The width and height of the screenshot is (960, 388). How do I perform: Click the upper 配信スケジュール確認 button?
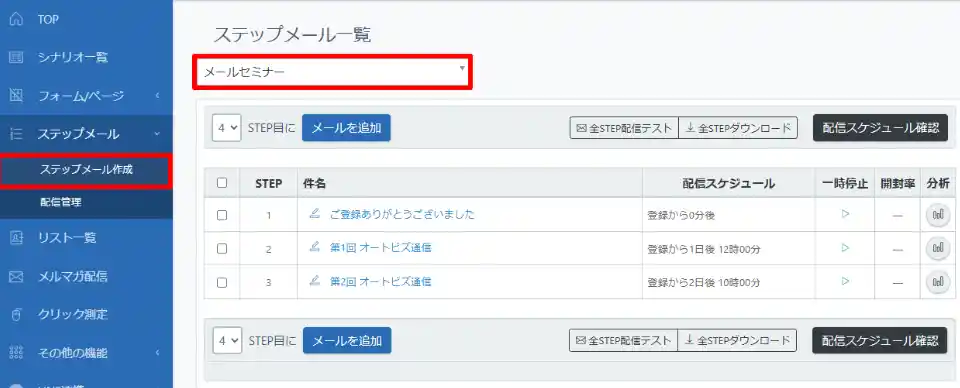[880, 128]
